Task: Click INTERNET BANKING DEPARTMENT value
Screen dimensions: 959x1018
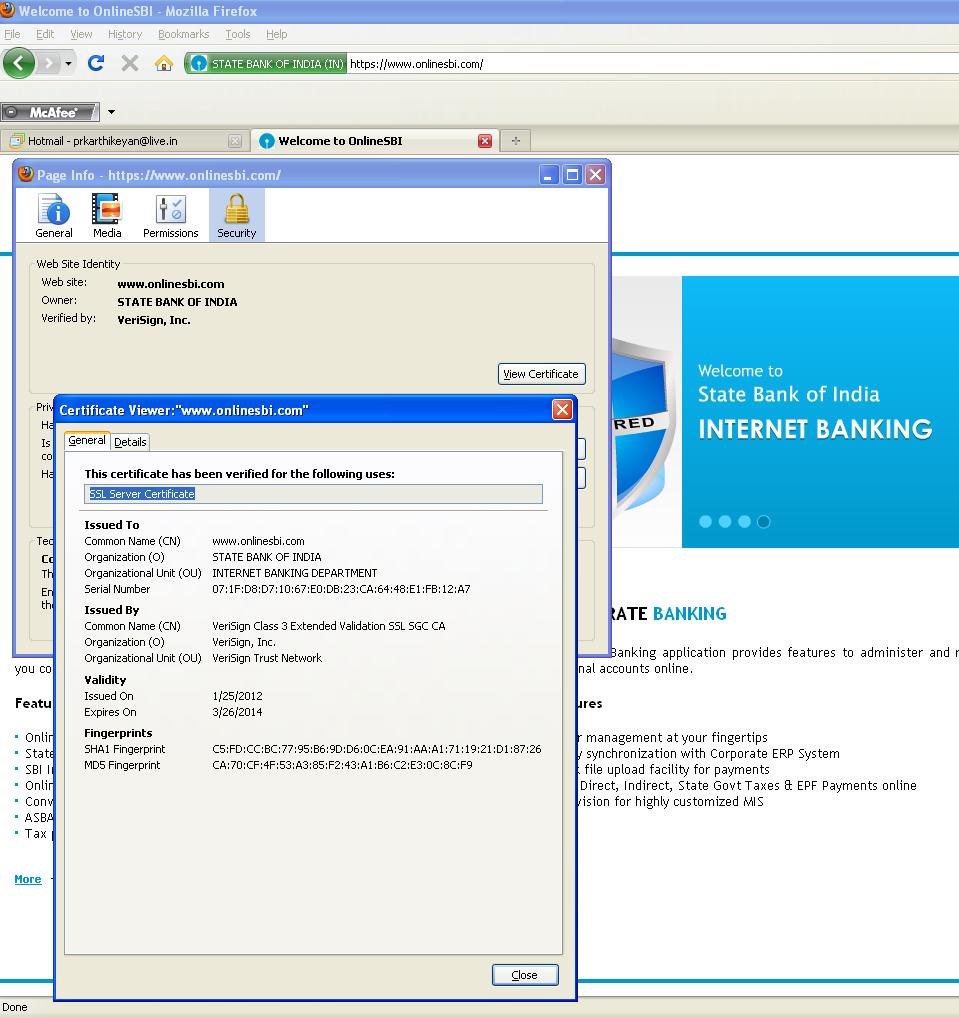Action: pyautogui.click(x=294, y=573)
